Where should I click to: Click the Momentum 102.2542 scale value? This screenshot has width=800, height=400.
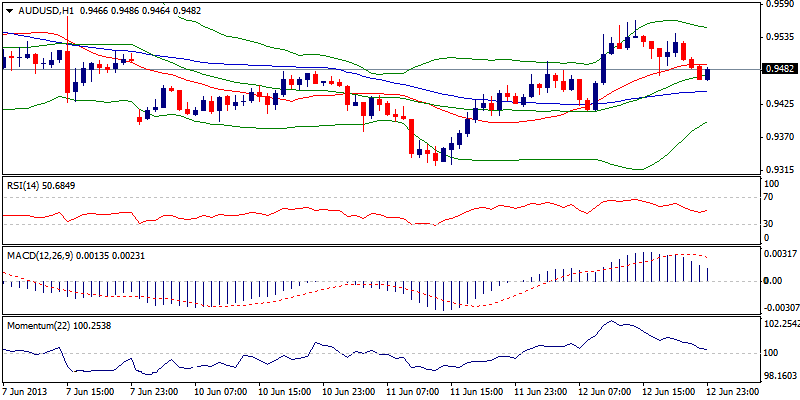pos(781,324)
